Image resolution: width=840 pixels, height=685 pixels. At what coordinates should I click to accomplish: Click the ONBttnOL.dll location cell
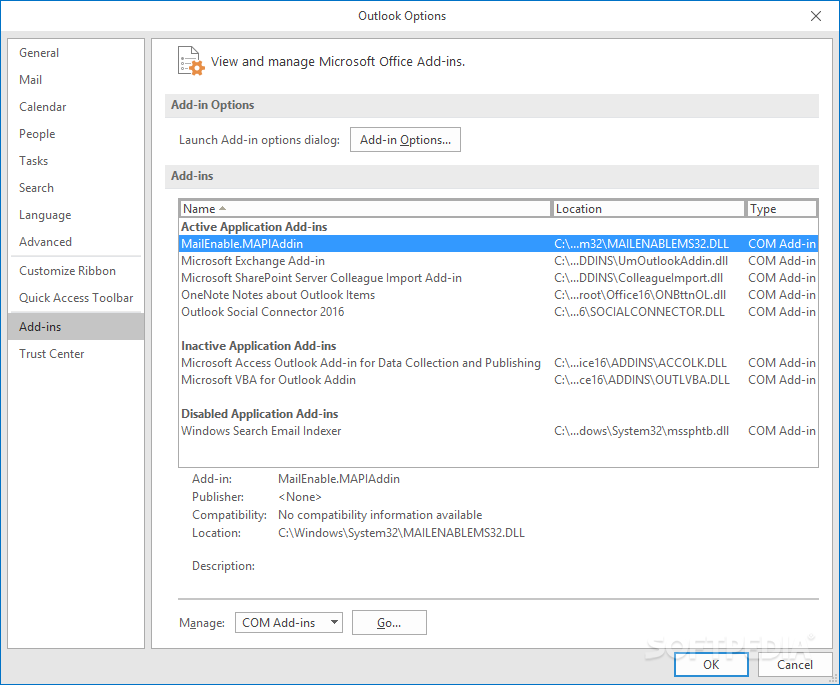(x=640, y=295)
